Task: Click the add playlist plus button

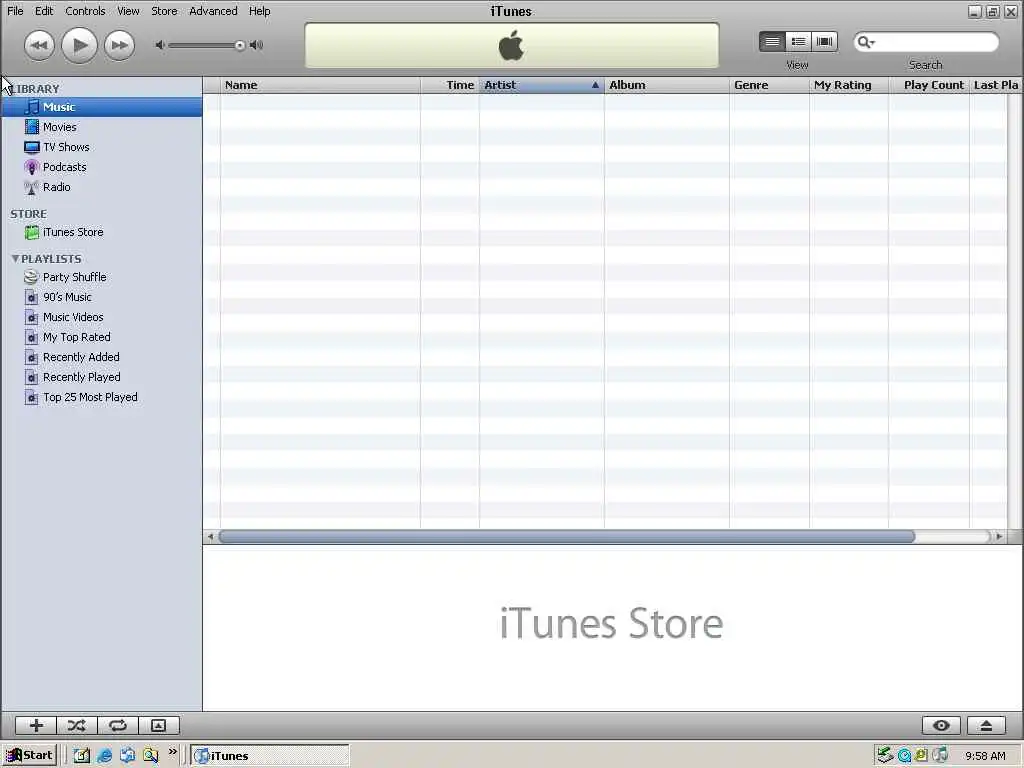Action: 36,726
